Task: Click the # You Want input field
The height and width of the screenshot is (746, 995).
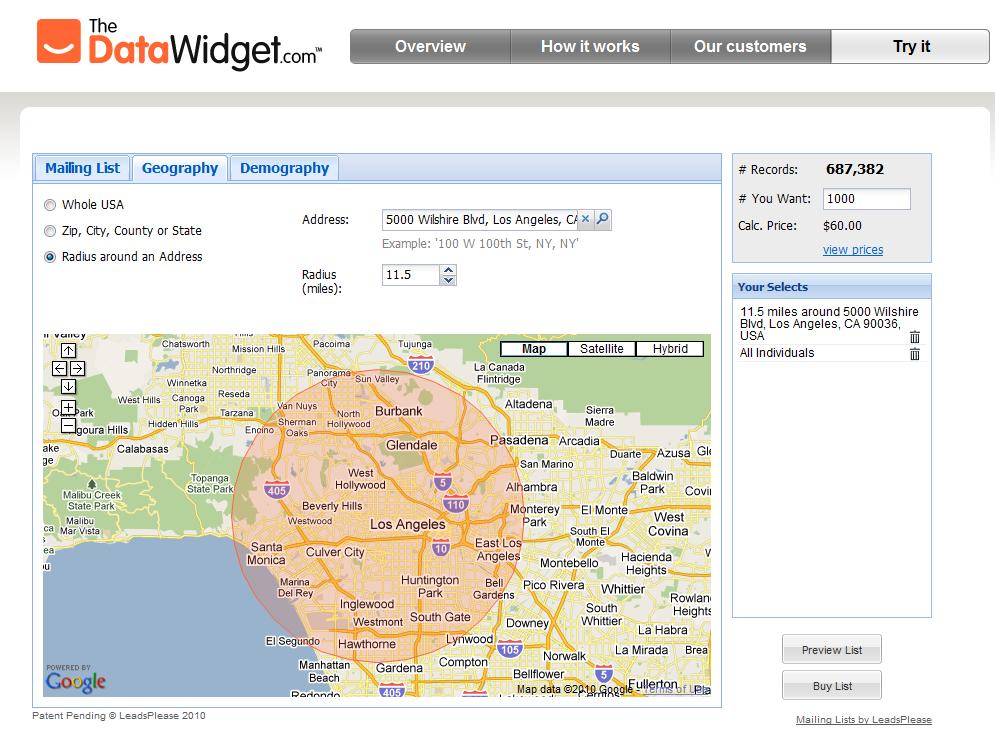Action: [866, 199]
